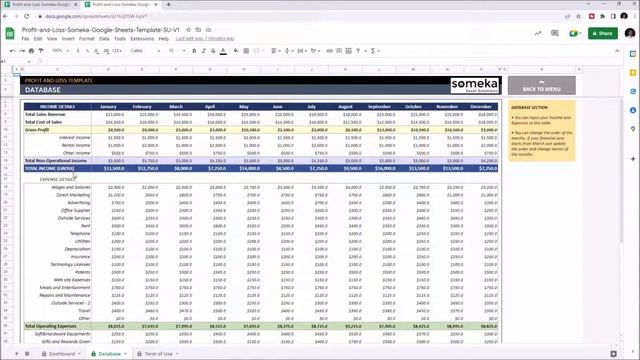Click the Insert chart icon
The width and height of the screenshot is (640, 360).
[348, 51]
